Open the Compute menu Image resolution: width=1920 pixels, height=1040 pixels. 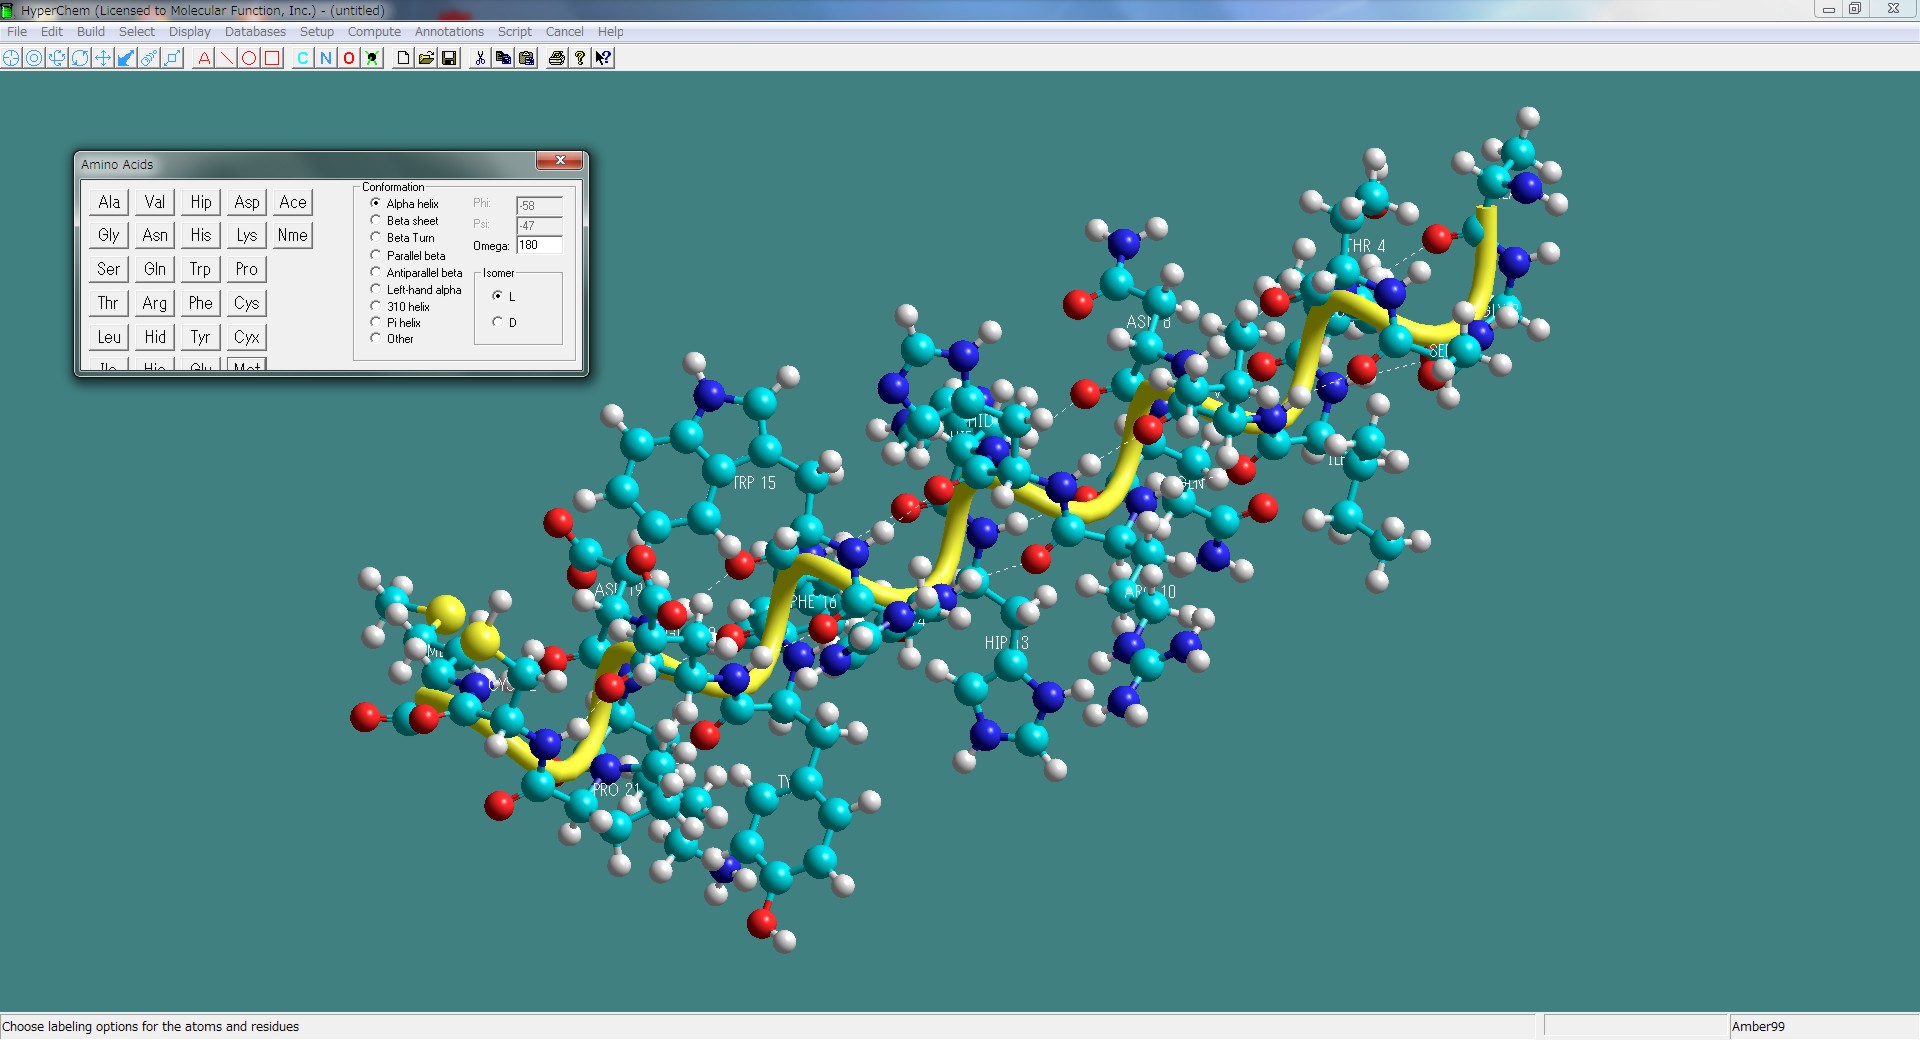click(374, 32)
